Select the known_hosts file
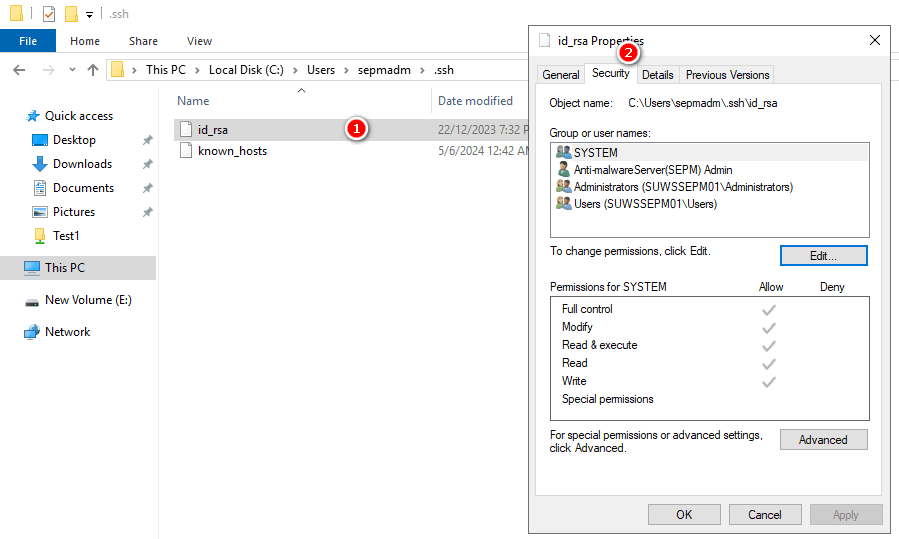Image resolution: width=899 pixels, height=539 pixels. [232, 151]
